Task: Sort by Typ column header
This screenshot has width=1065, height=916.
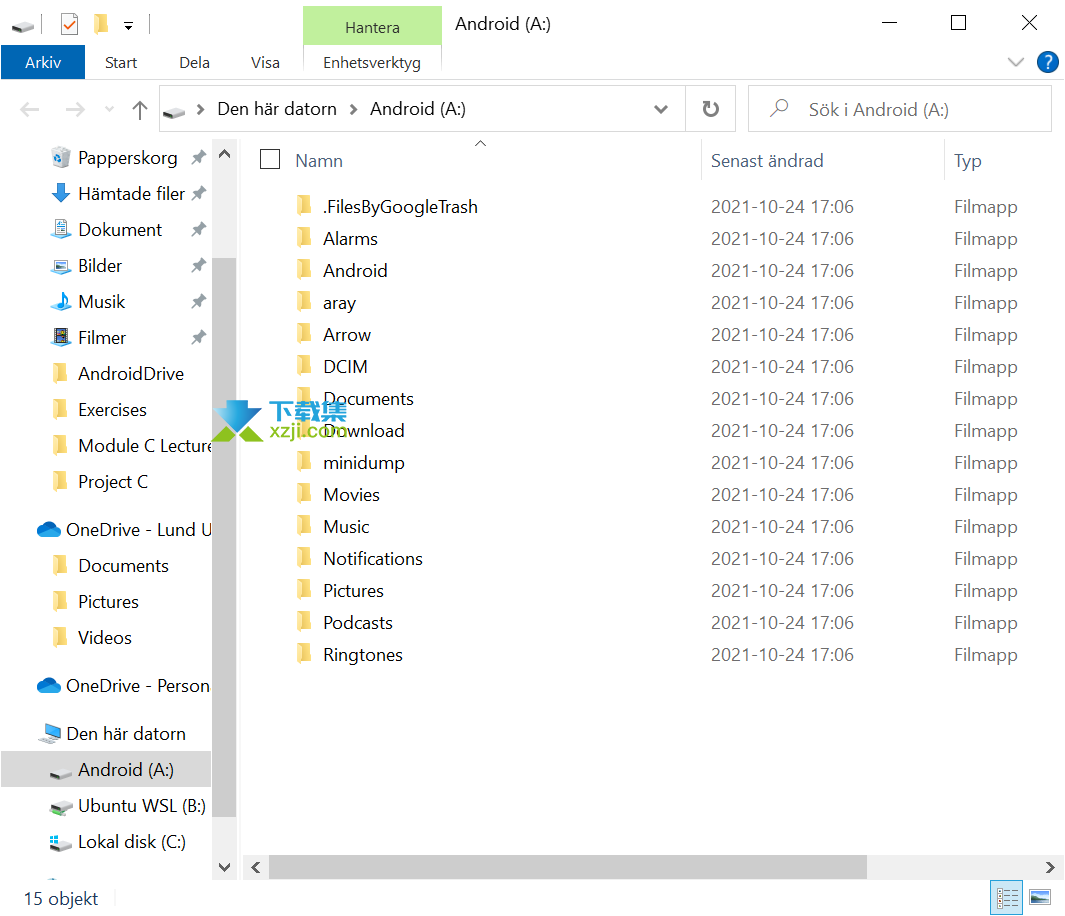Action: point(968,160)
